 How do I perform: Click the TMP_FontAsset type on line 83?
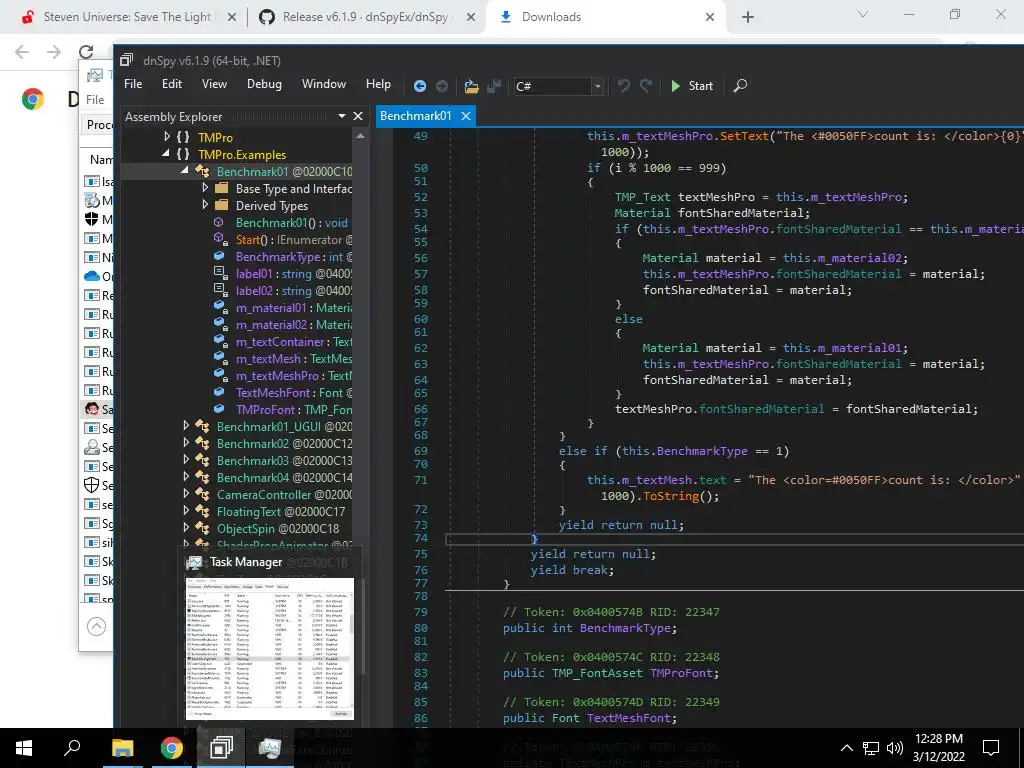tap(598, 673)
